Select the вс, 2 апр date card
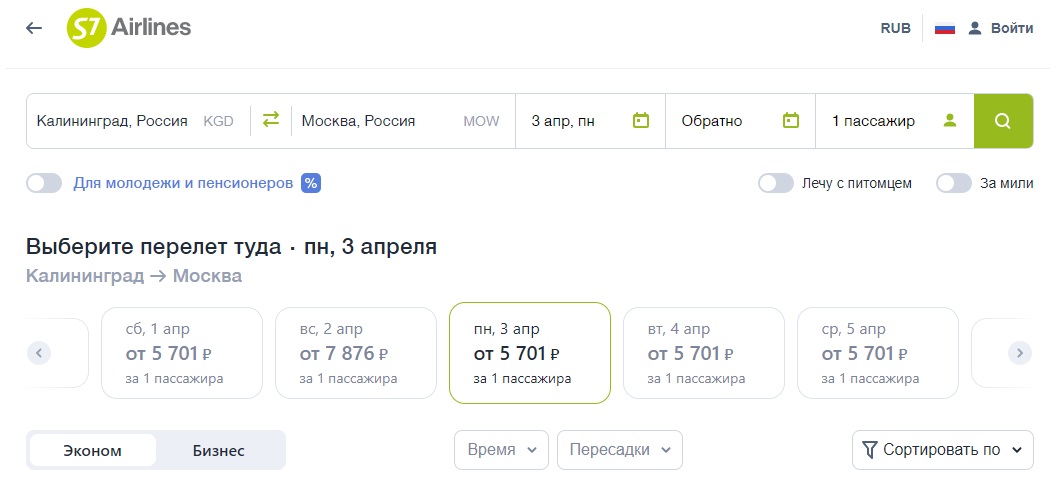This screenshot has height=478, width=1050. pos(356,353)
